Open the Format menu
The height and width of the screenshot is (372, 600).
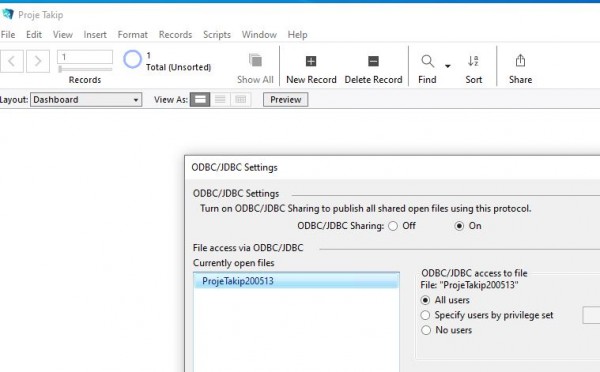tap(132, 34)
